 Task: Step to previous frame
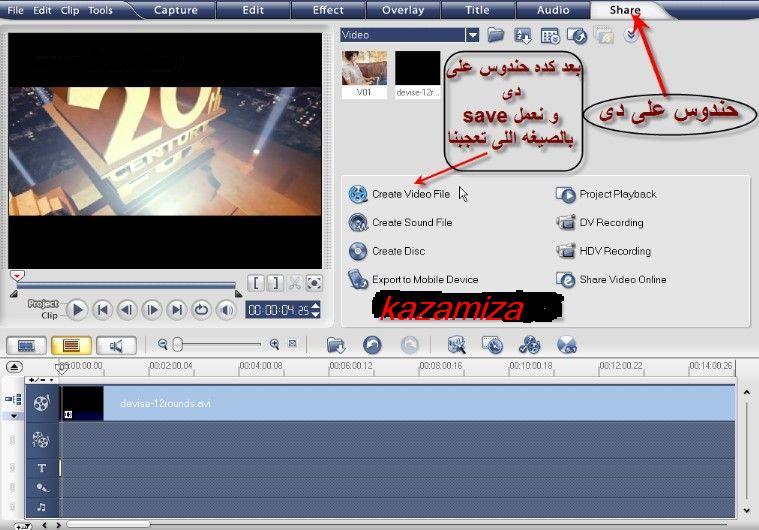click(127, 310)
